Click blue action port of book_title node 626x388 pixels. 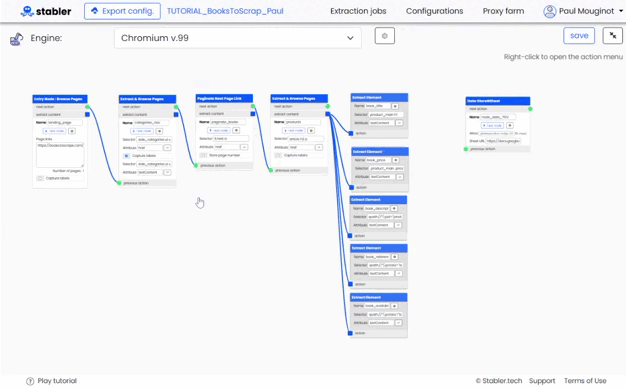[x=351, y=133]
